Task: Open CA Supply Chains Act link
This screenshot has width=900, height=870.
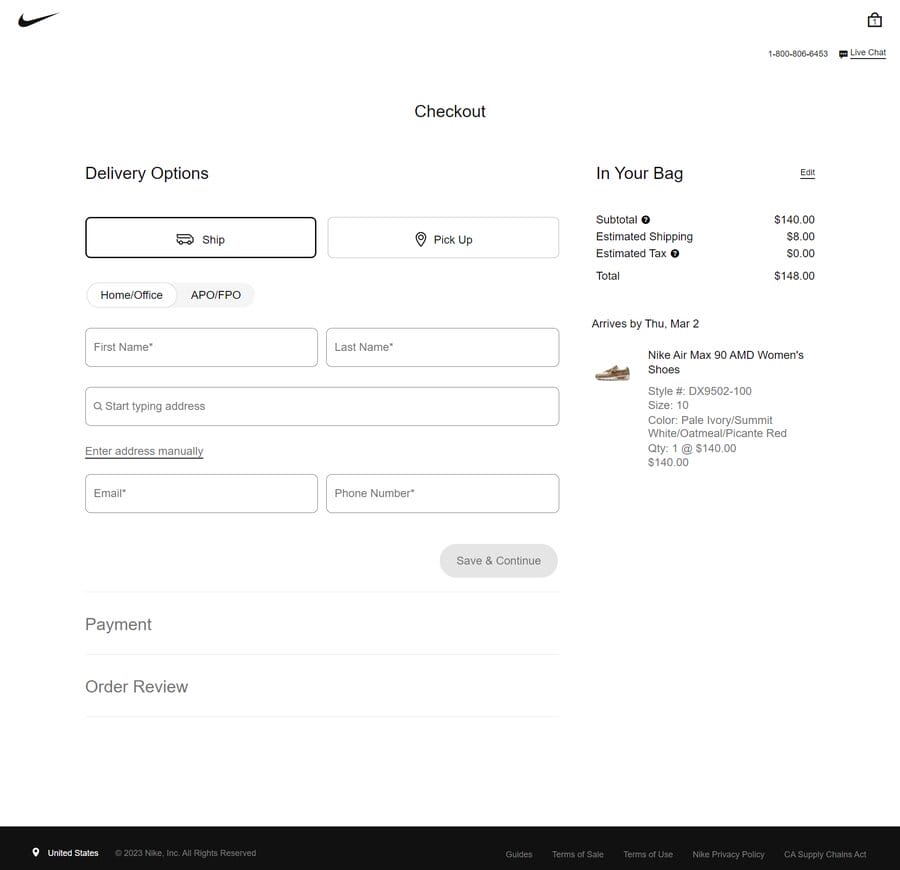Action: [x=825, y=854]
